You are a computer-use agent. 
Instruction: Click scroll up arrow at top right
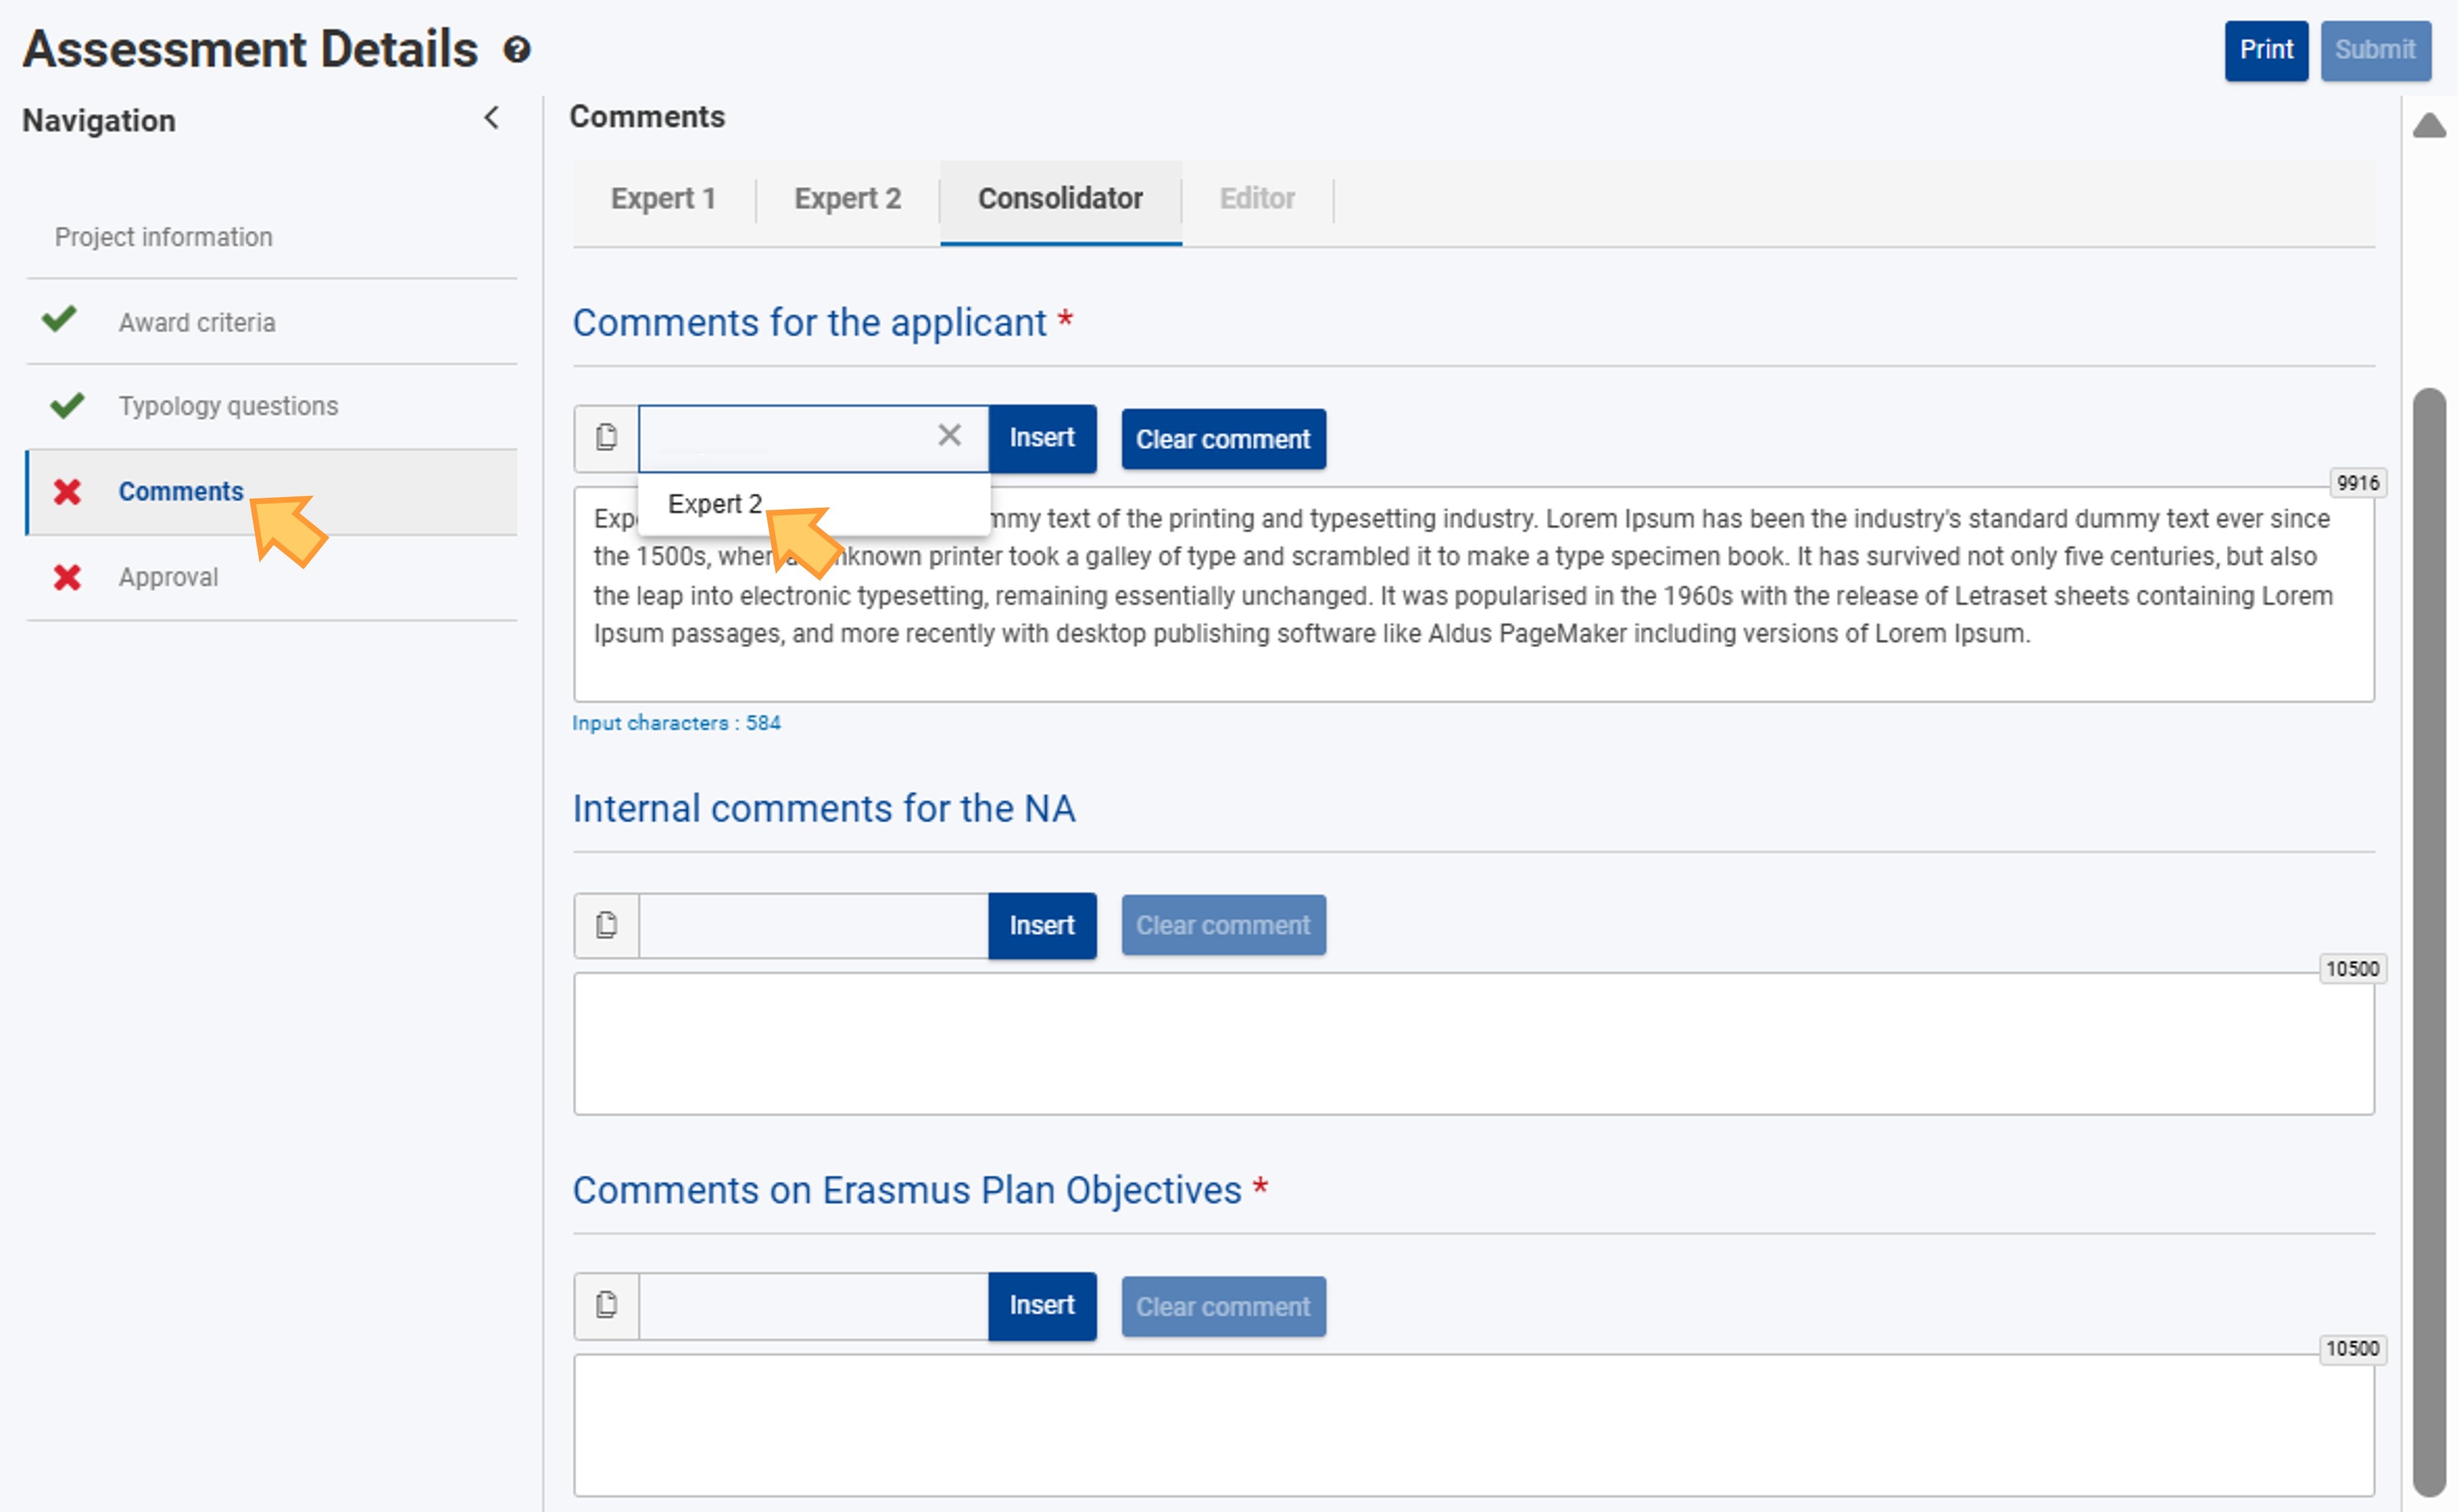click(x=2429, y=126)
